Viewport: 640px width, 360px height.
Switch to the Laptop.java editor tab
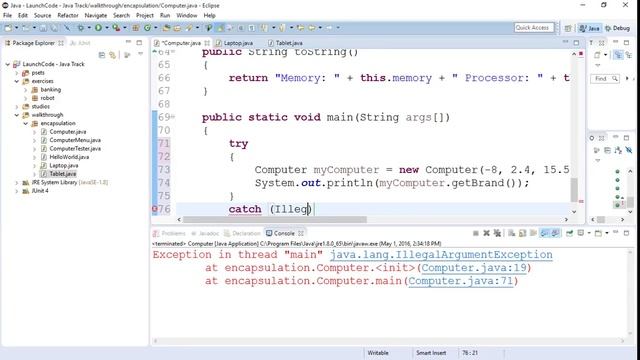tap(238, 43)
